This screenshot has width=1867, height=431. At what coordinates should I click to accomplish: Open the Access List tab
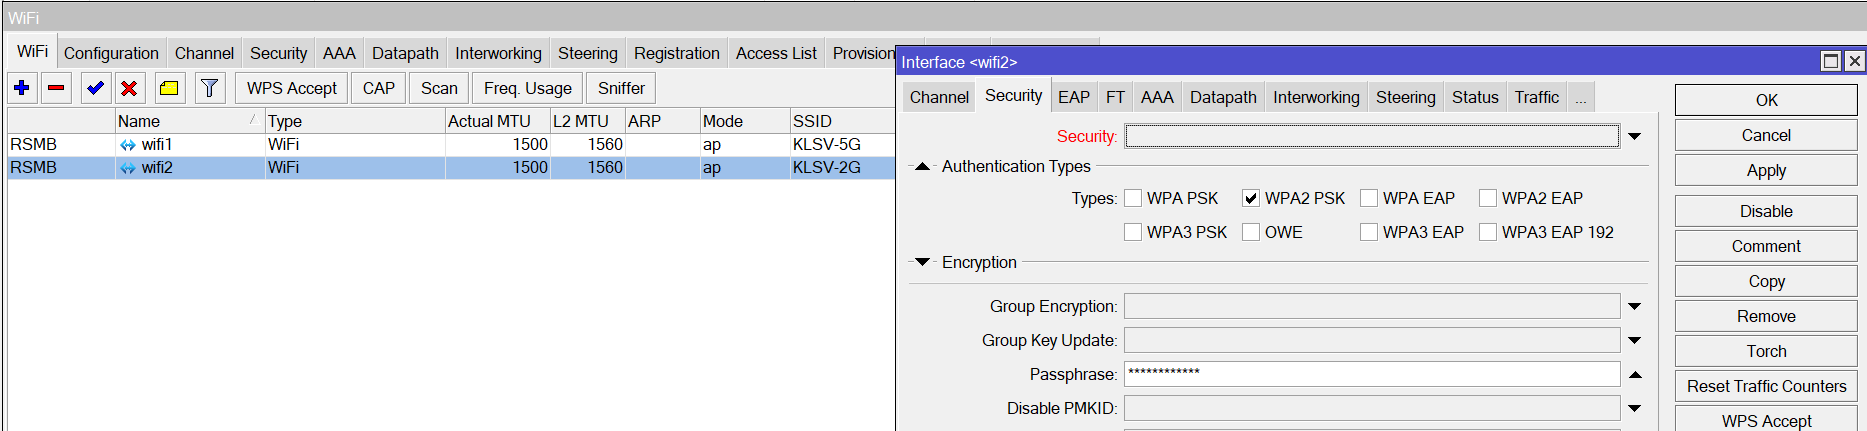click(776, 53)
